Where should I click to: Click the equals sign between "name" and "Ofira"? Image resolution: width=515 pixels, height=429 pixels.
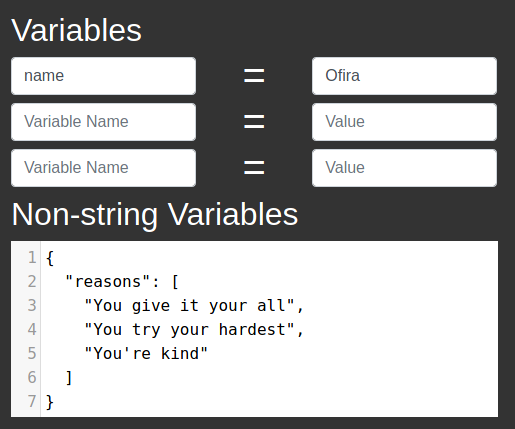click(x=254, y=76)
